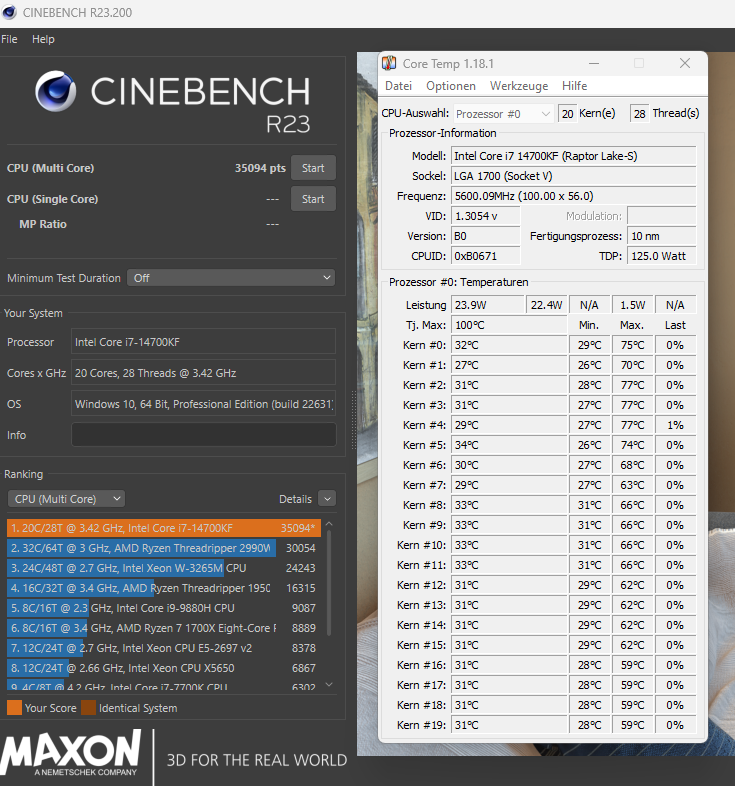Click the ranking list scrollbar thumb
Viewport: 735px width, 786px height.
pyautogui.click(x=329, y=583)
